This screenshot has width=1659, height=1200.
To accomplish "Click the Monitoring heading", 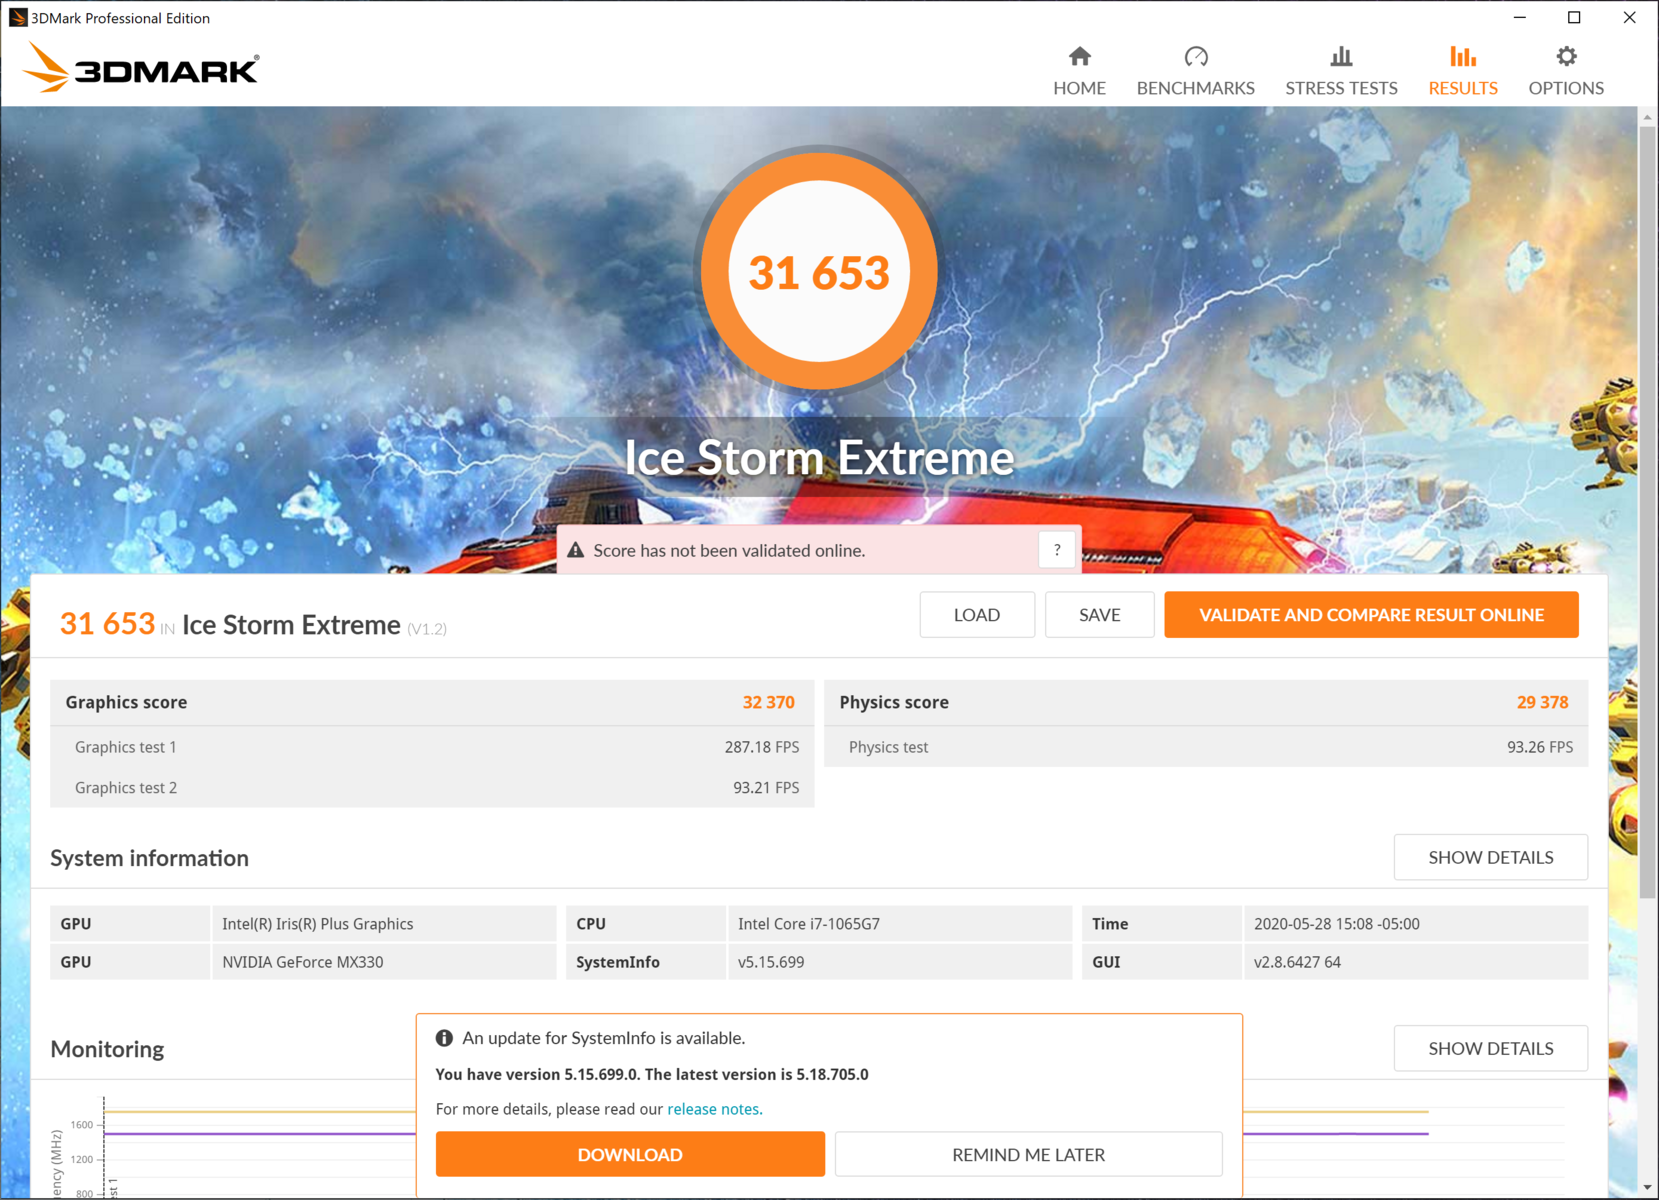I will point(107,1049).
